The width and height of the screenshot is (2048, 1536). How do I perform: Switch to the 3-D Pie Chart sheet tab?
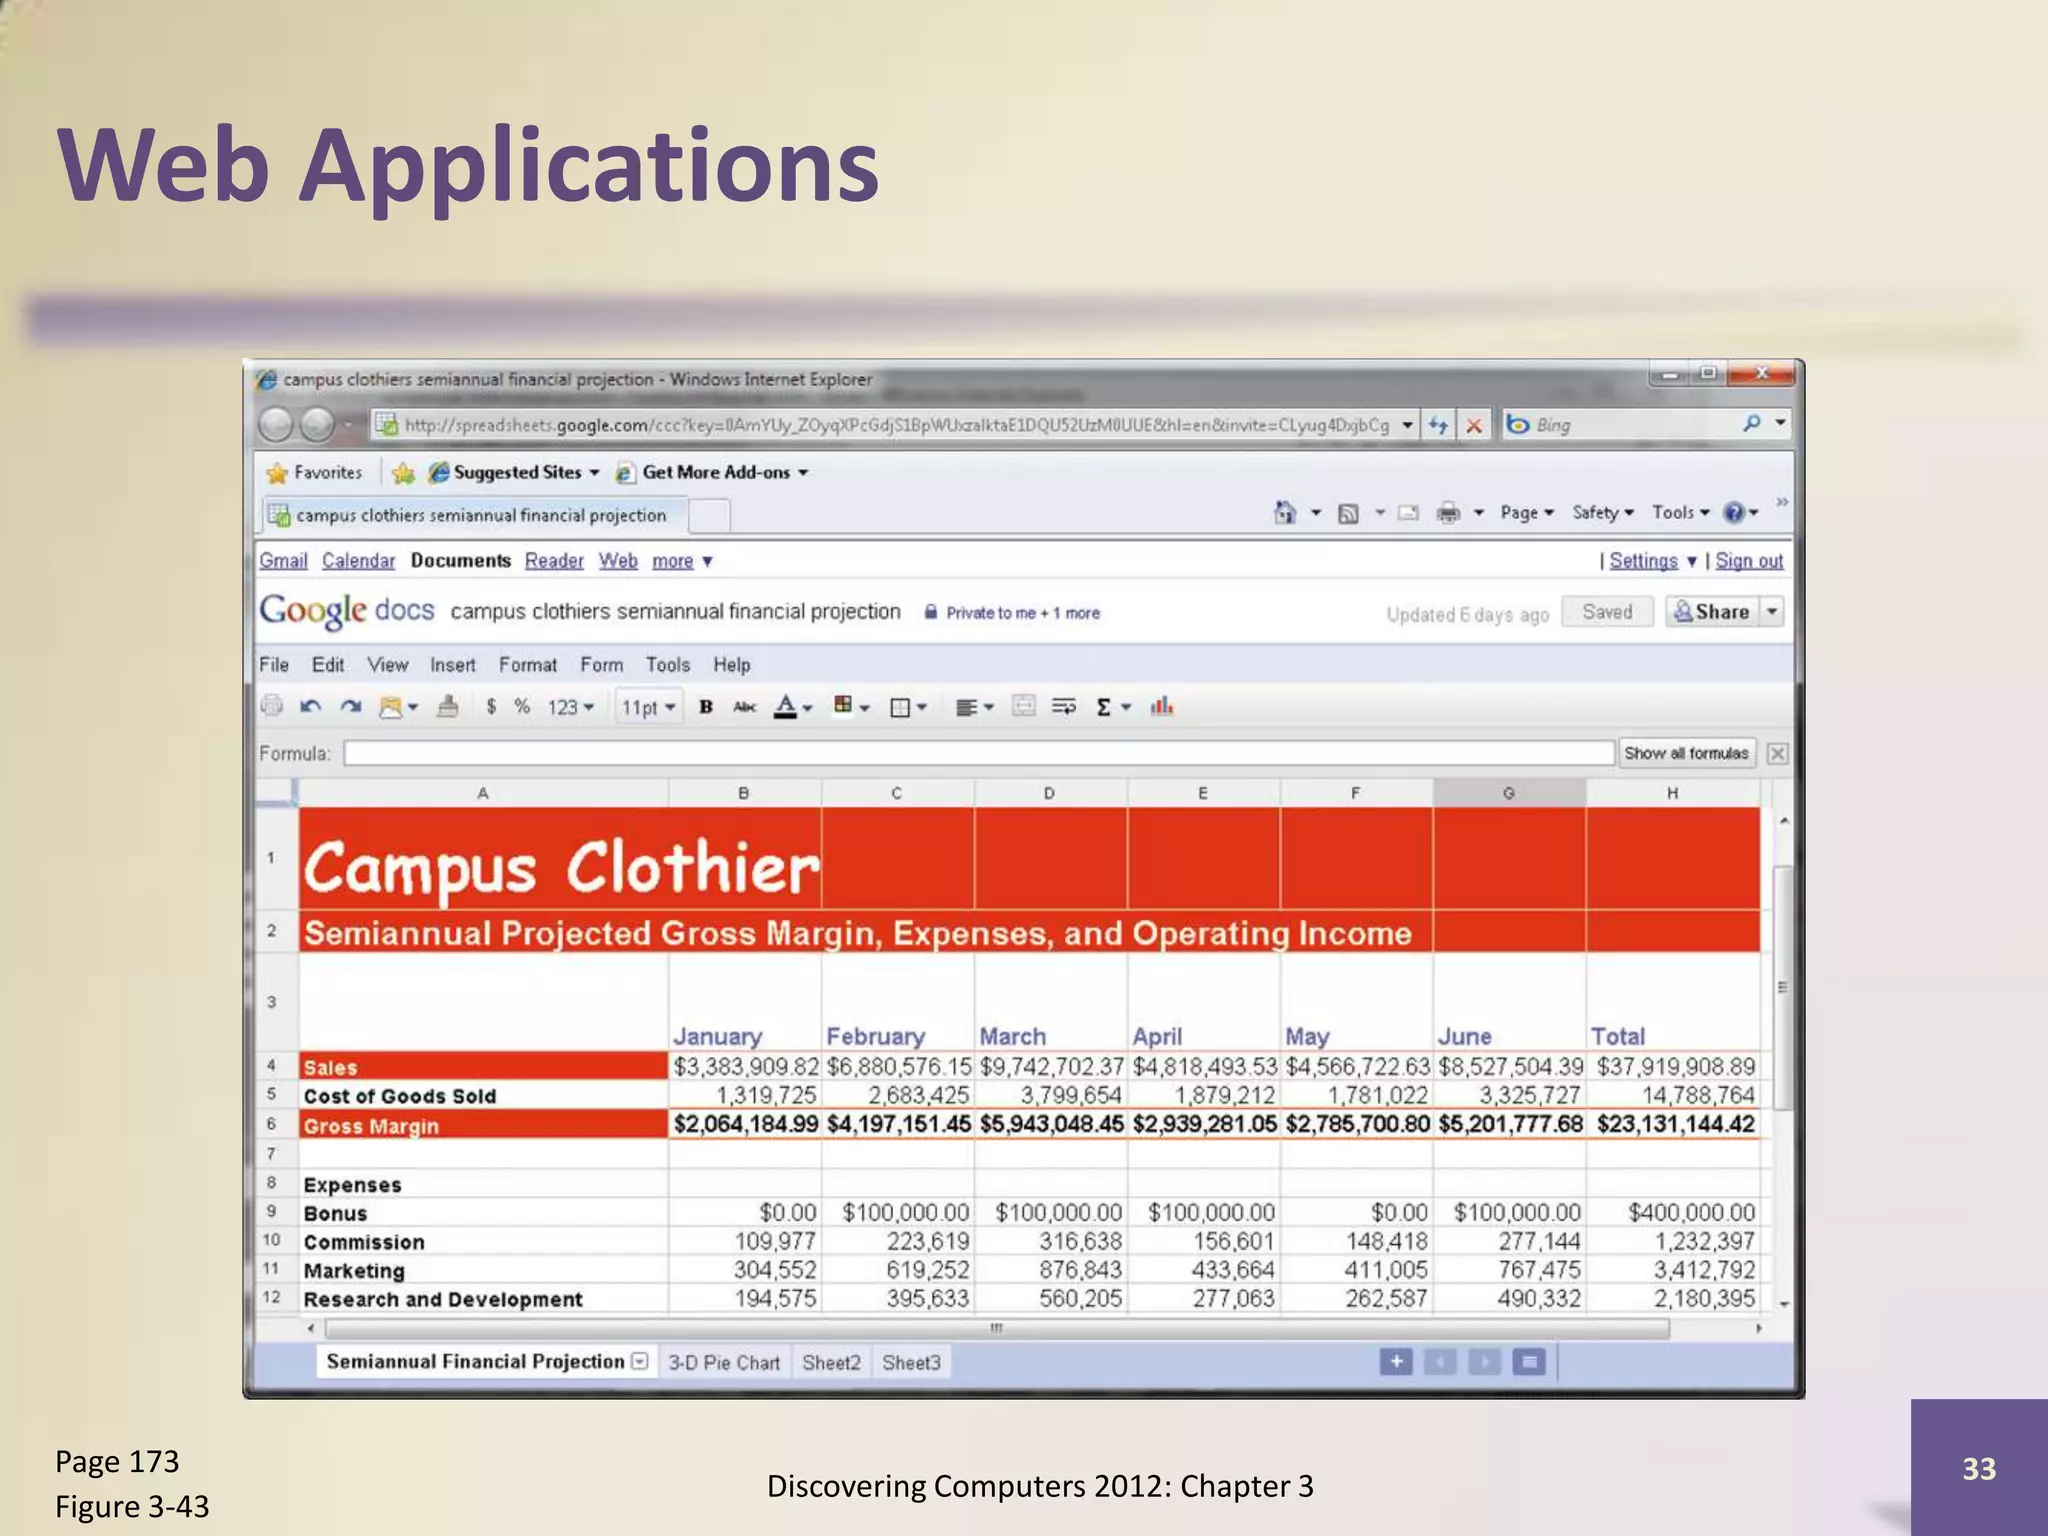(723, 1362)
